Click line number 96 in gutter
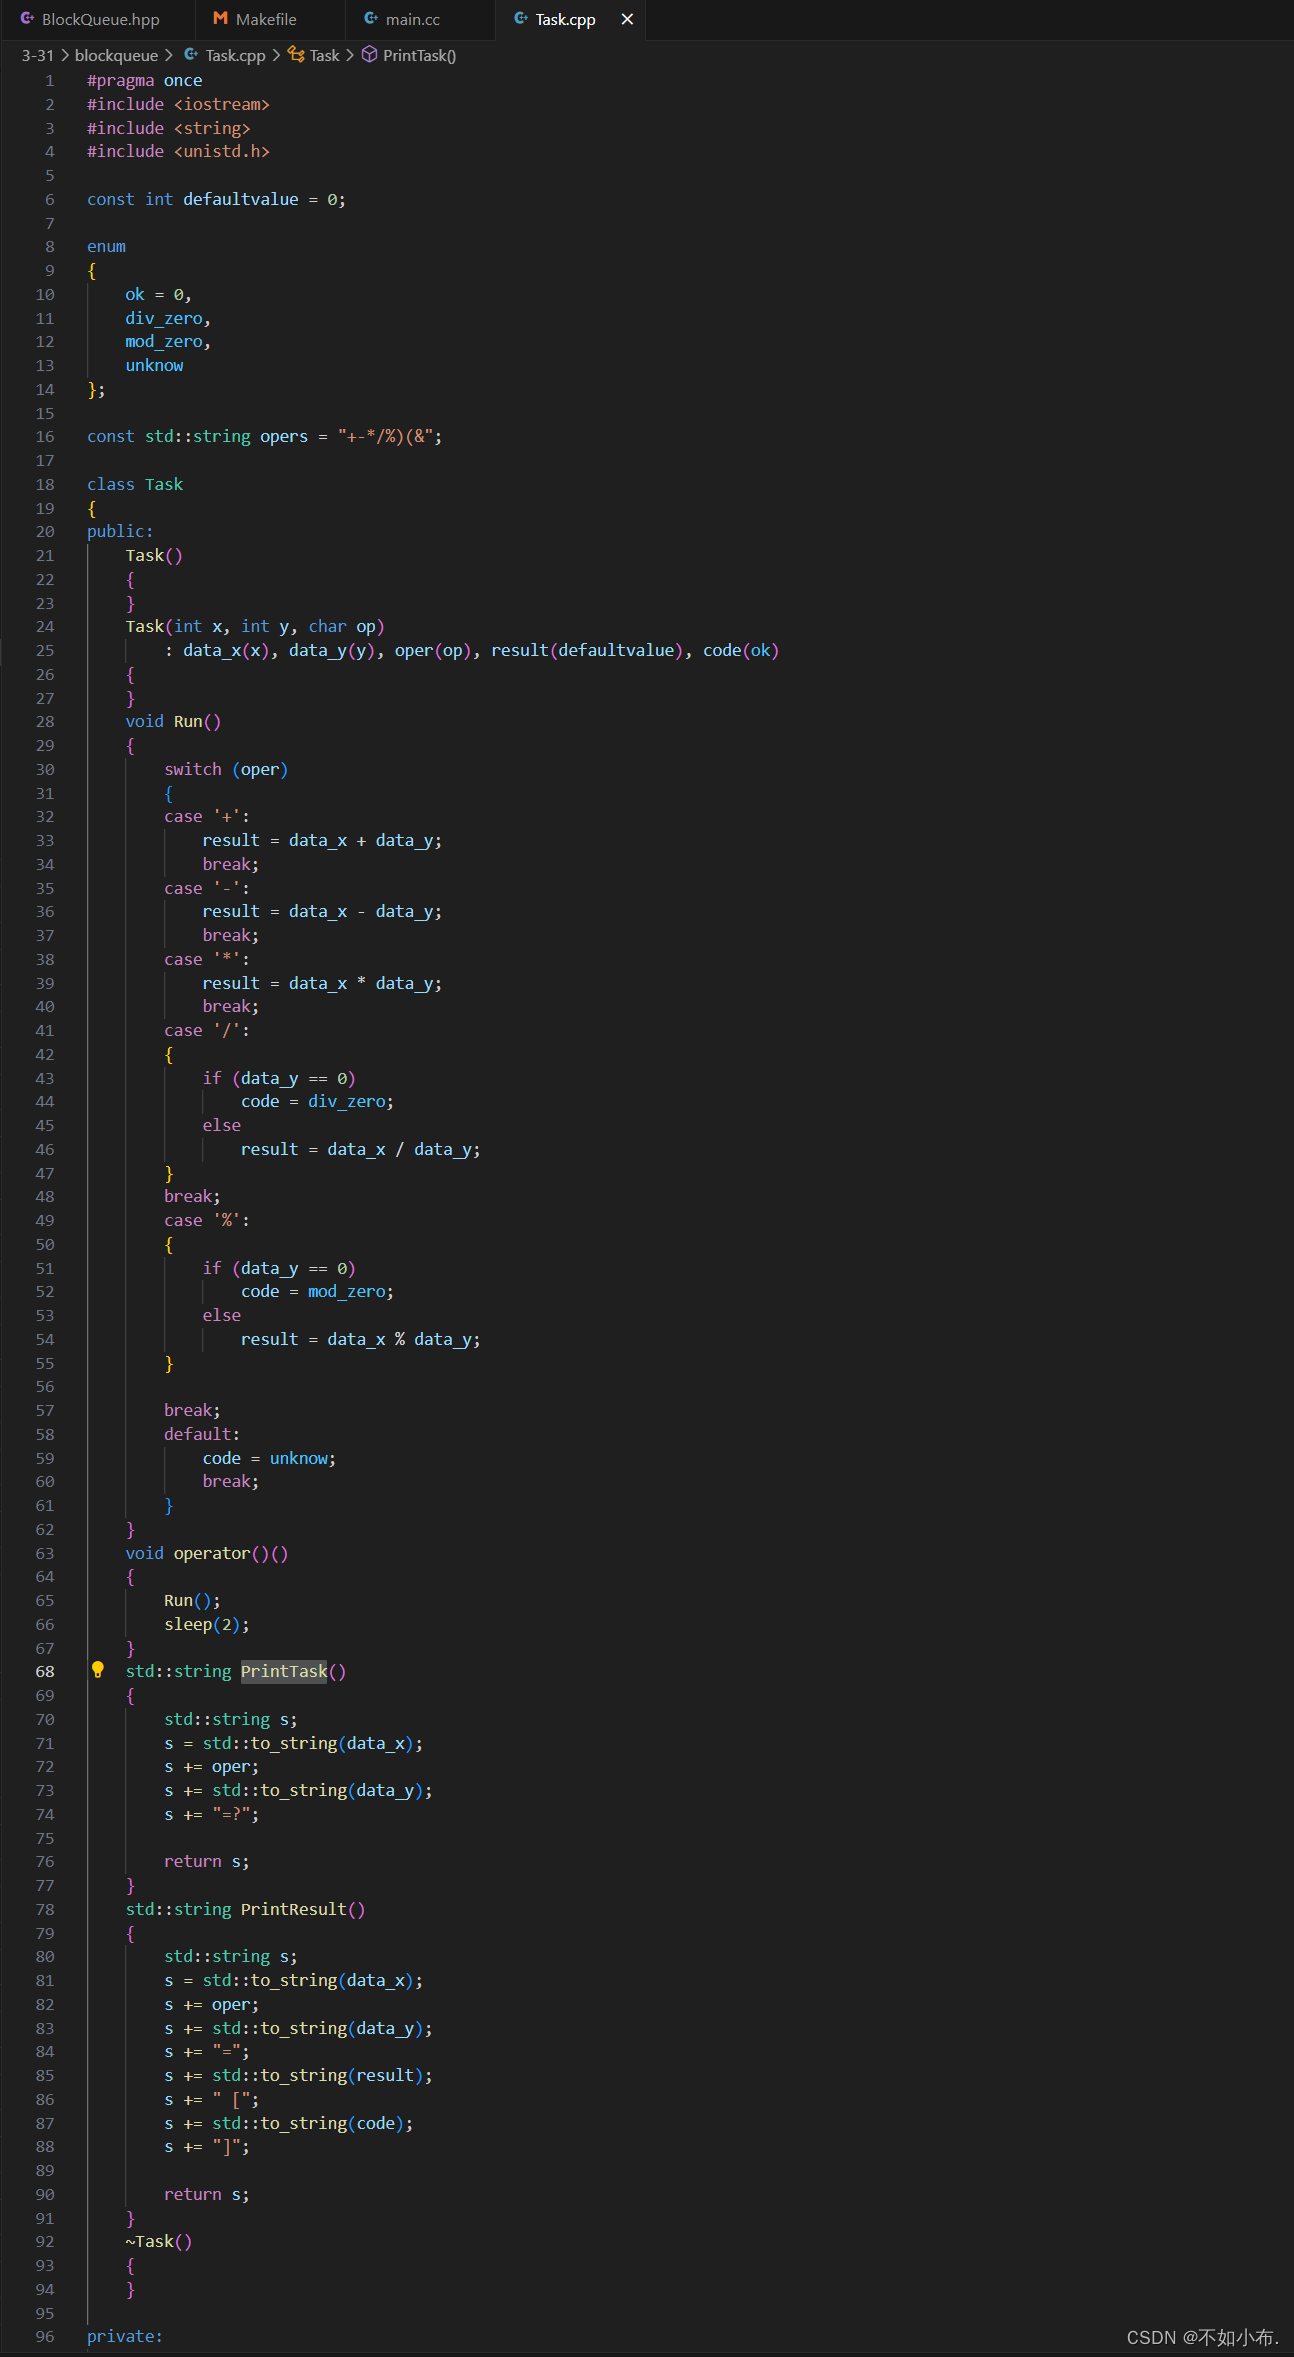The width and height of the screenshot is (1294, 2357). pos(45,2336)
